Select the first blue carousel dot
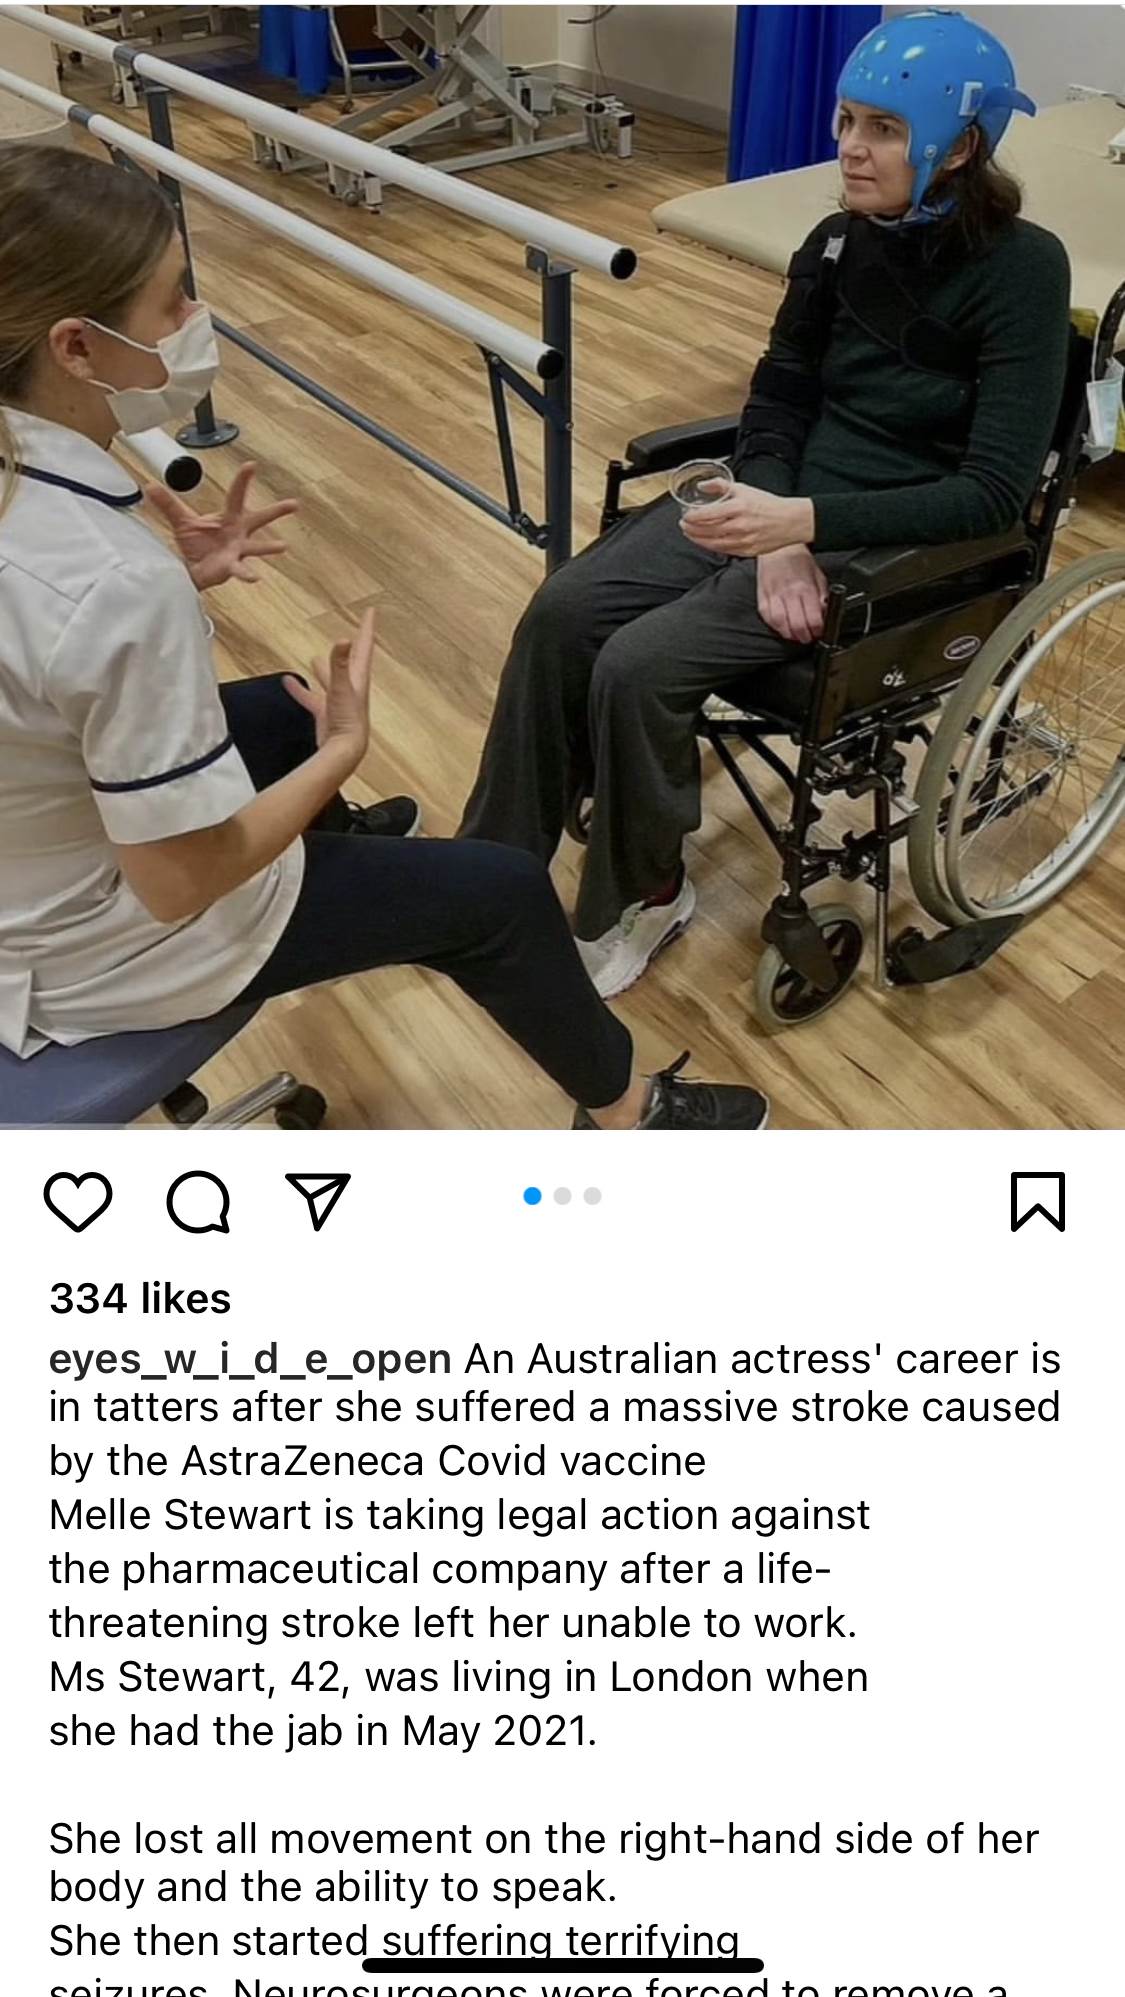1125x1997 pixels. [x=533, y=1195]
